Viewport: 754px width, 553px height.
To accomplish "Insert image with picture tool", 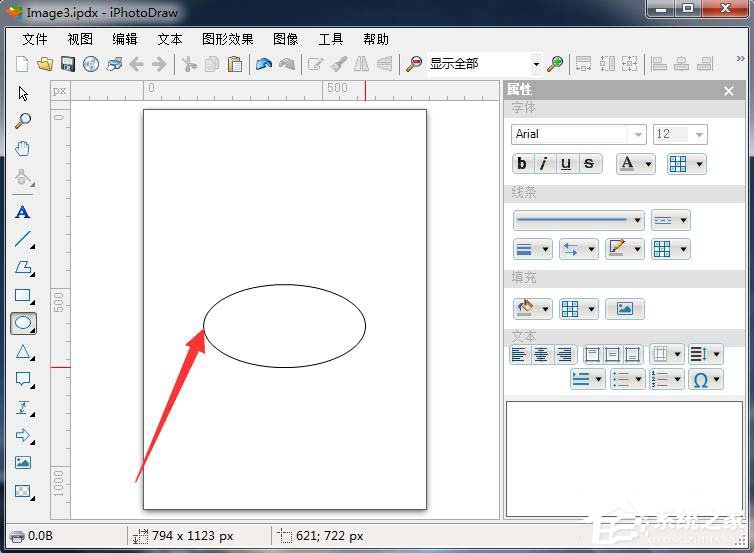I will 23,463.
